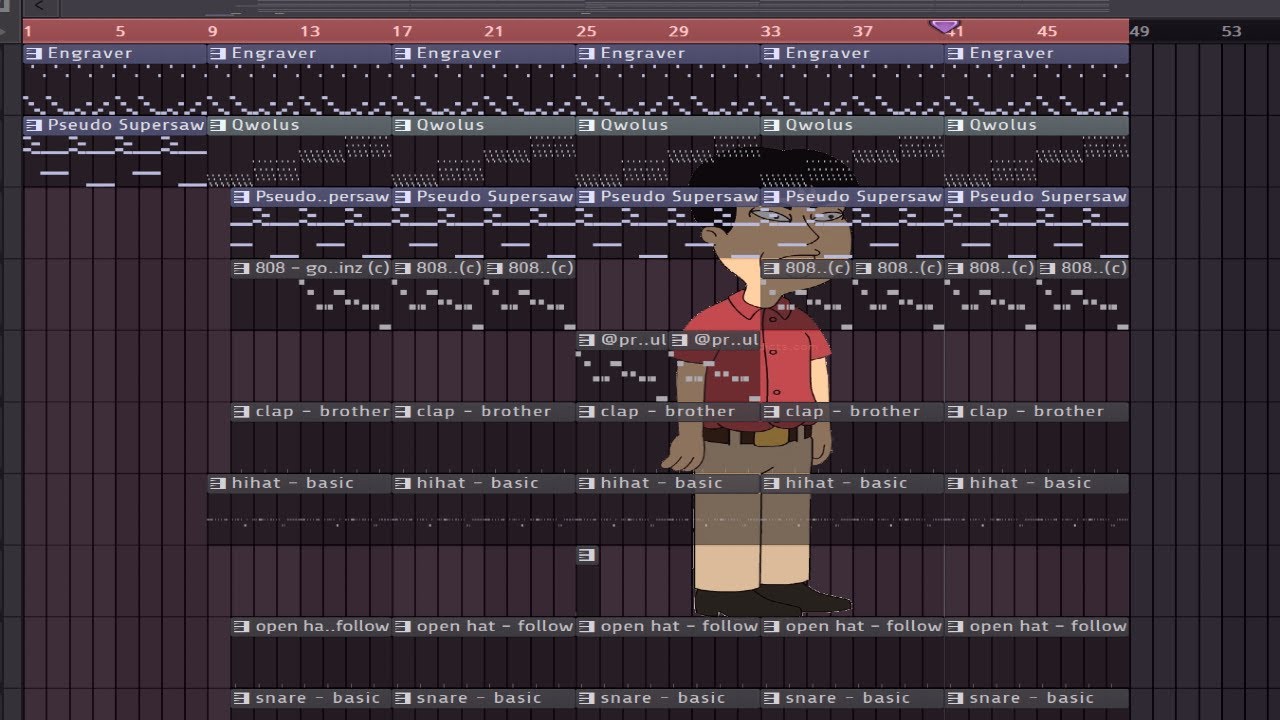
Task: Jump to bar 49 on the timeline ruler
Action: (x=1139, y=31)
